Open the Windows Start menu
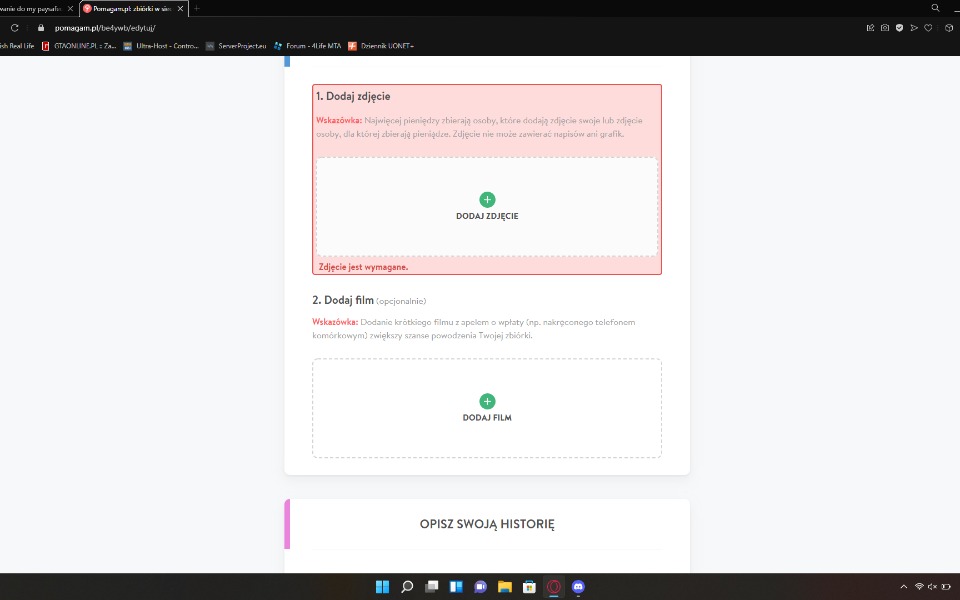The width and height of the screenshot is (960, 600). (382, 587)
